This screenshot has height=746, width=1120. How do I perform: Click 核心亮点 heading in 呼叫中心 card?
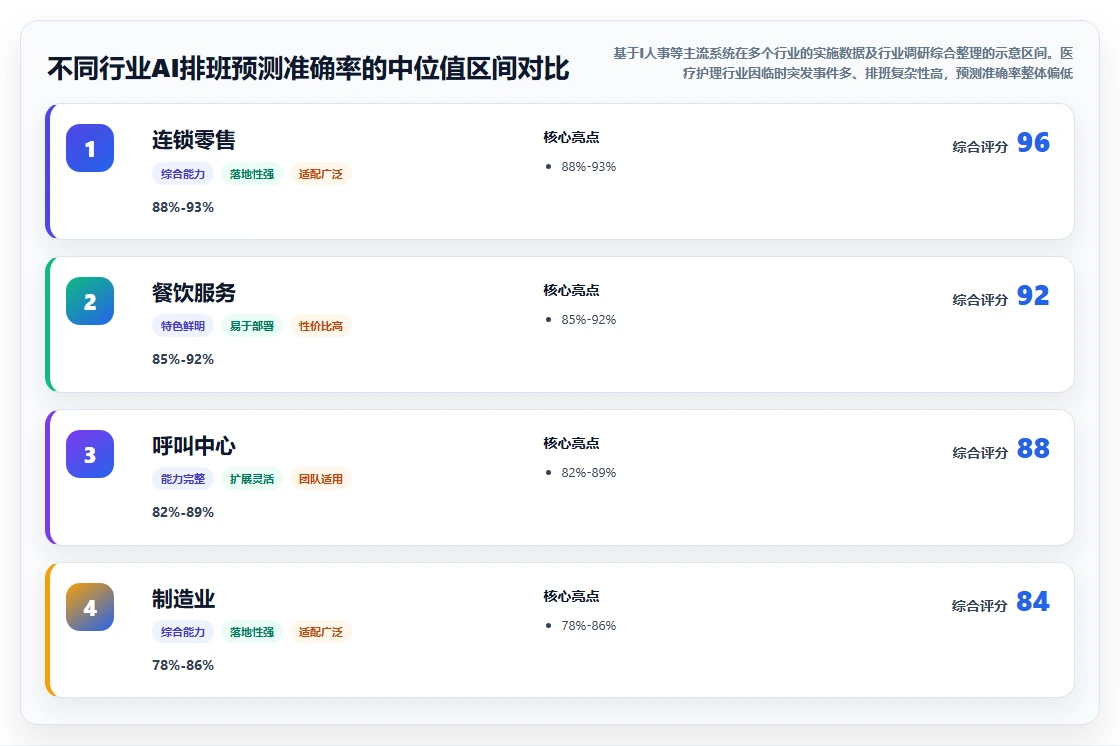tap(571, 443)
